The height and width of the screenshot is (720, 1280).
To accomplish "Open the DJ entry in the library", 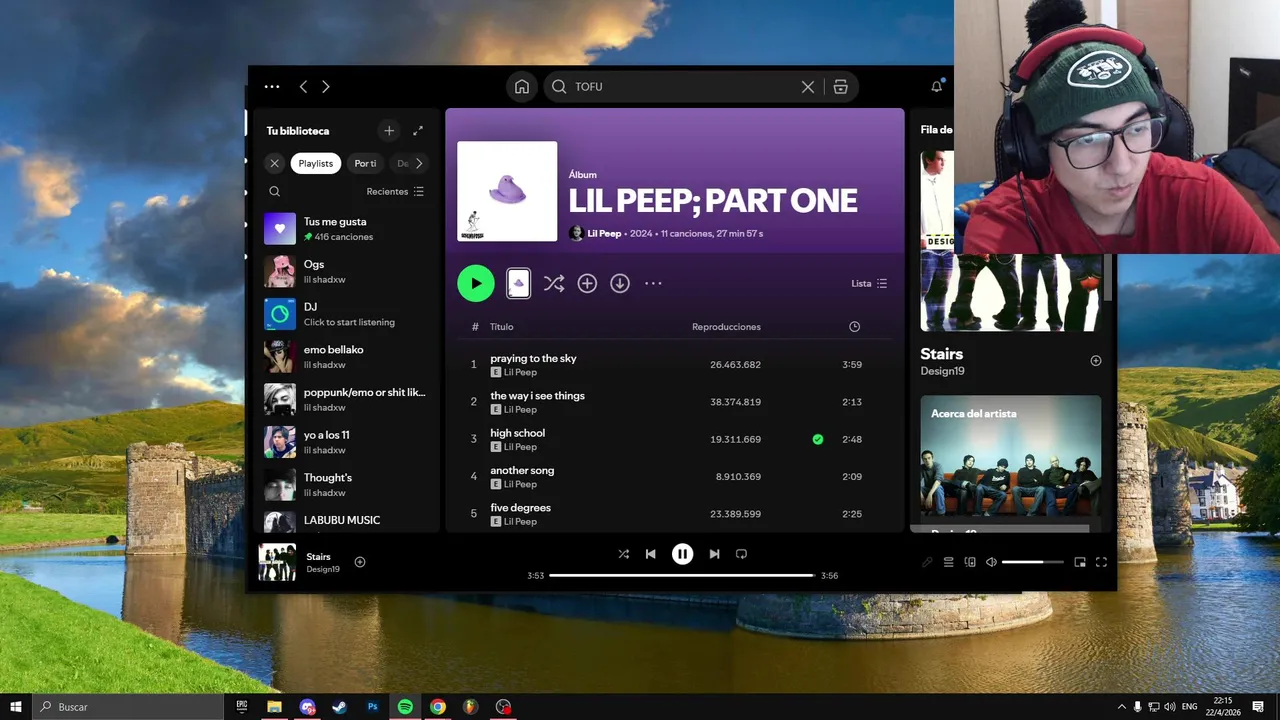I will pyautogui.click(x=346, y=314).
